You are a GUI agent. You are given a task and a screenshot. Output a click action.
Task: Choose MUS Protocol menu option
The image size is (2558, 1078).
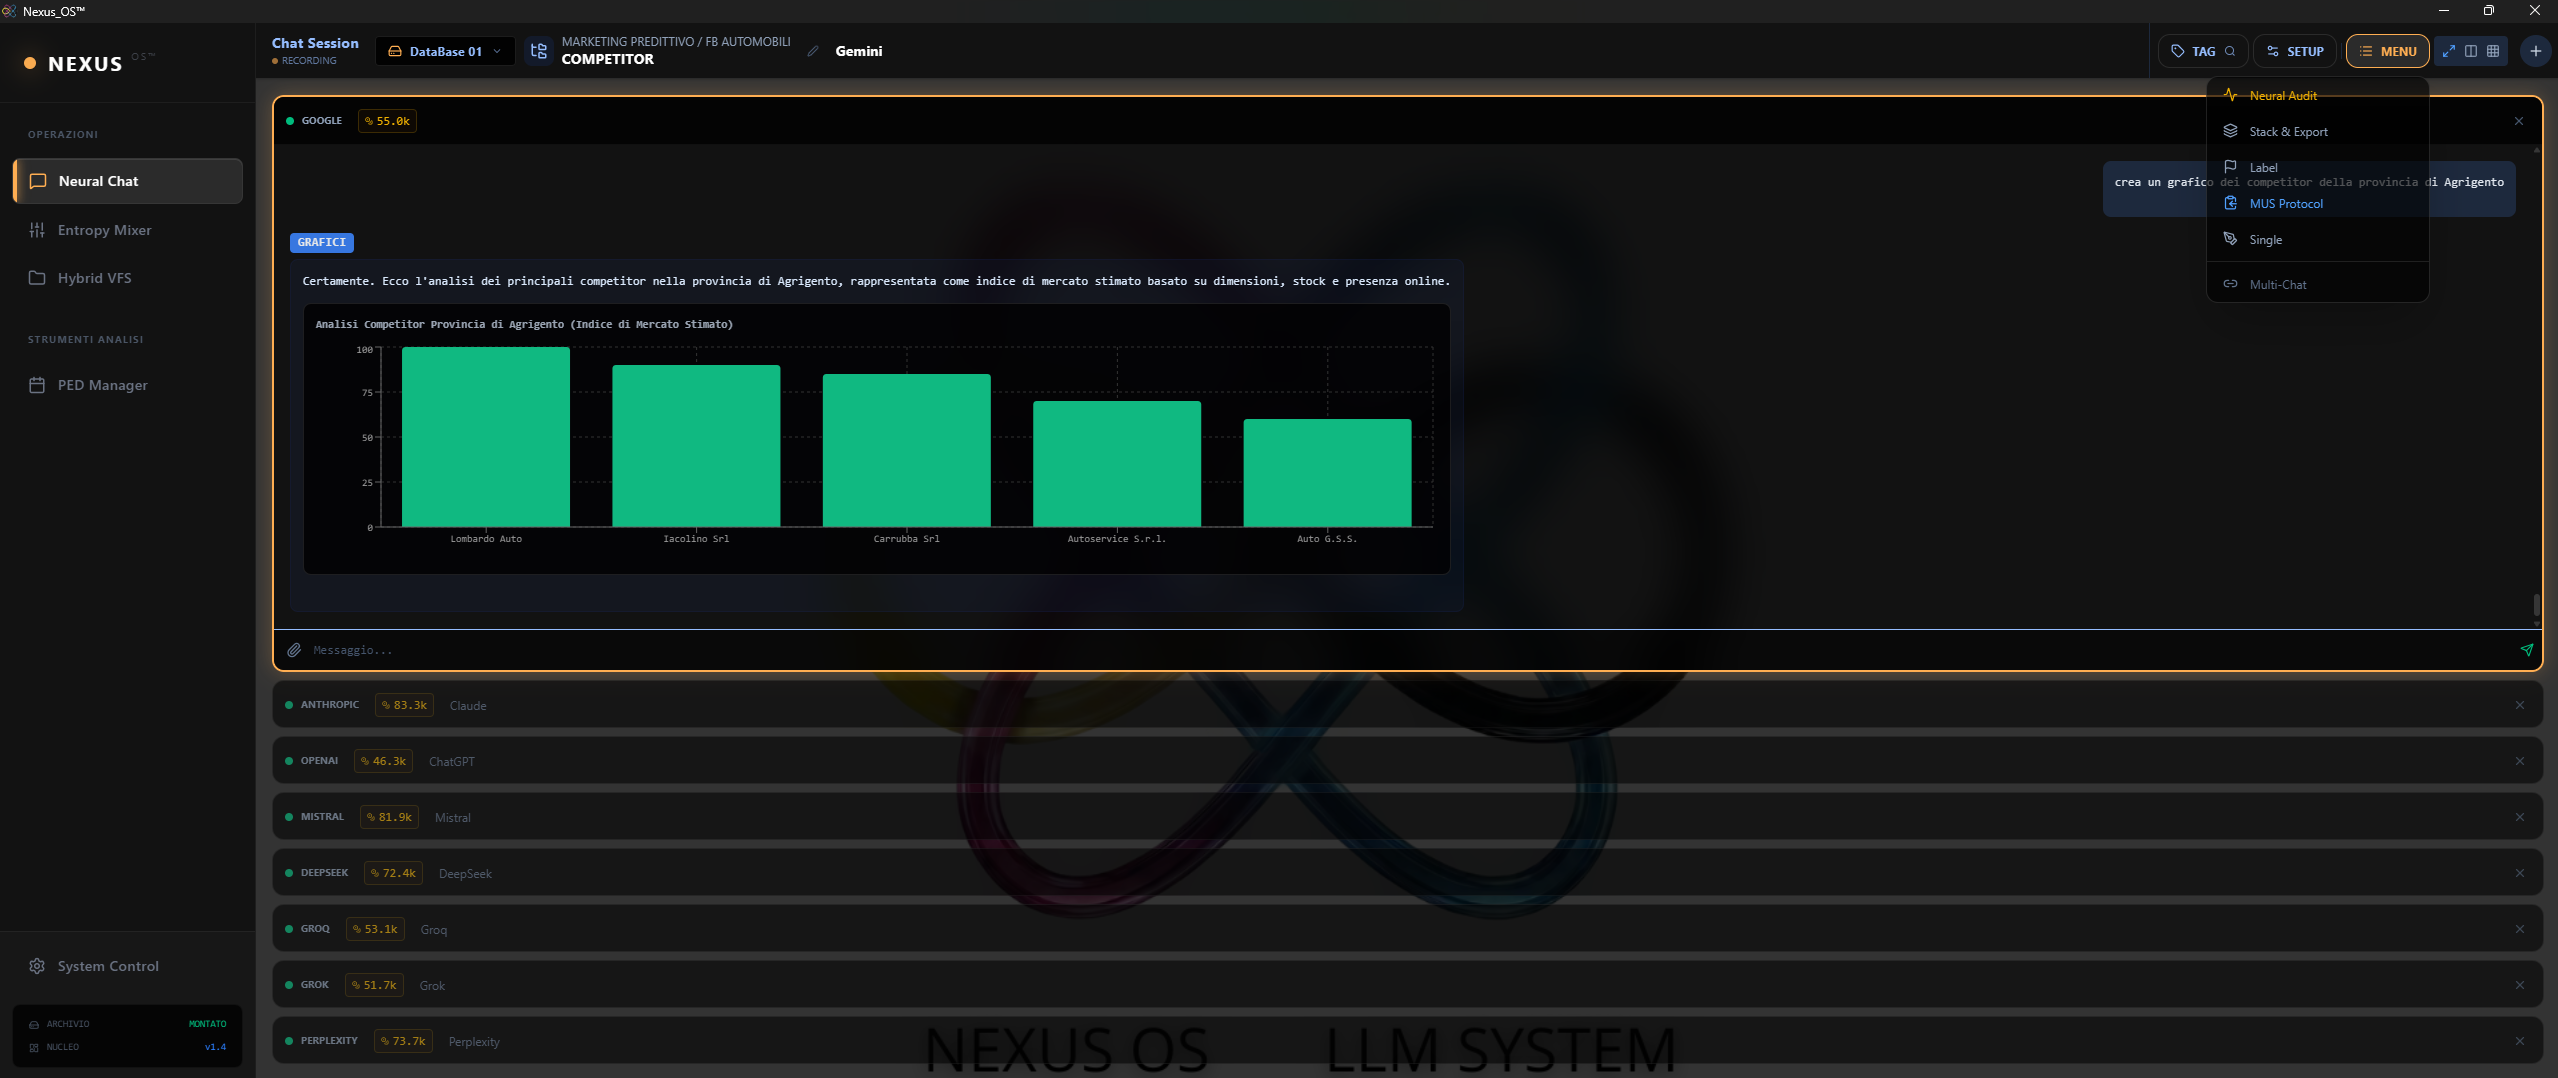coord(2317,204)
